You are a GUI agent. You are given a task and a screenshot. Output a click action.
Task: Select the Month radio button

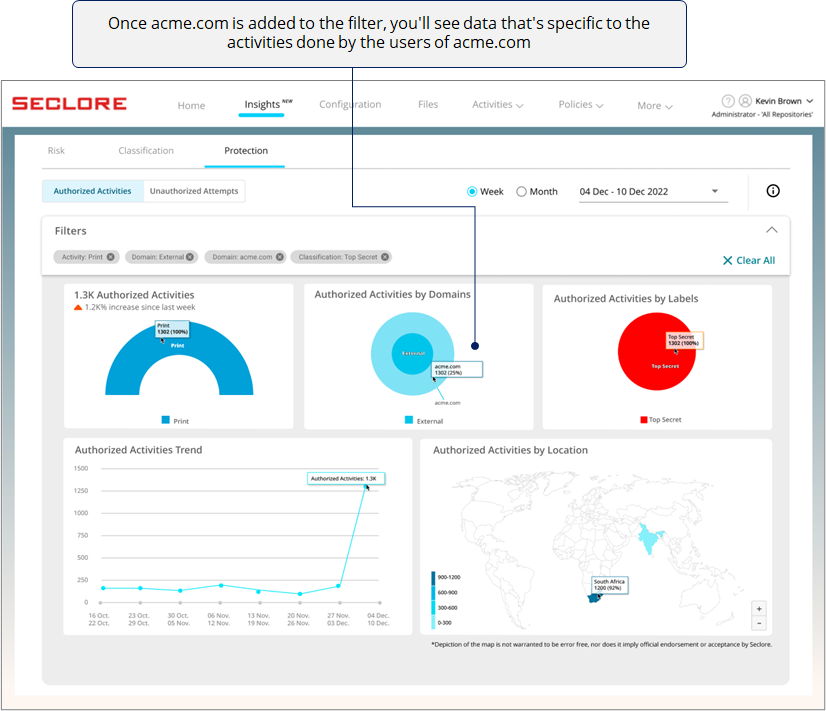click(x=521, y=192)
